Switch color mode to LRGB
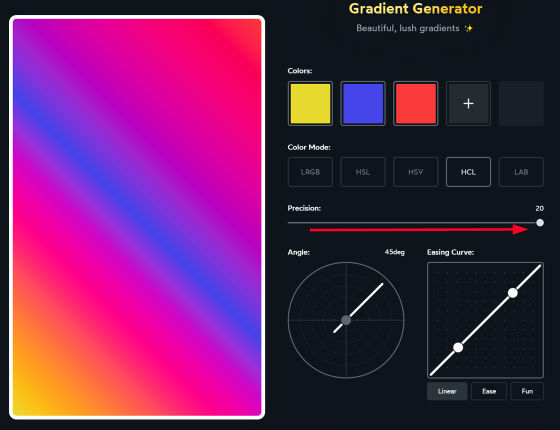560x430 pixels. pyautogui.click(x=310, y=172)
